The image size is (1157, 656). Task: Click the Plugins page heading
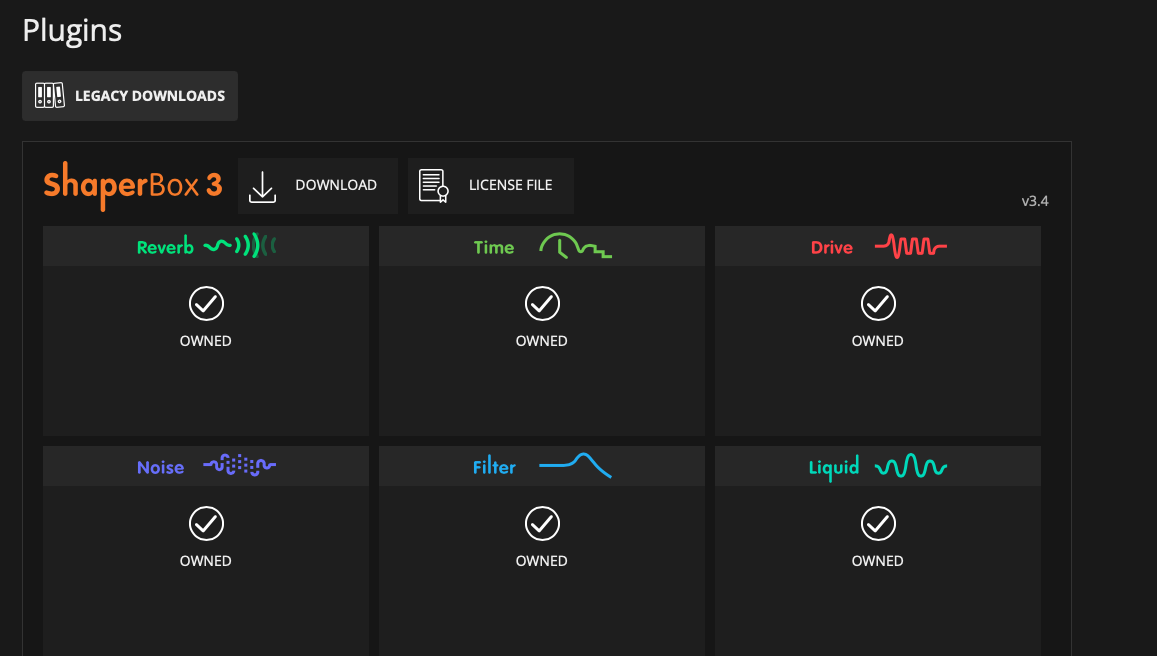[72, 31]
